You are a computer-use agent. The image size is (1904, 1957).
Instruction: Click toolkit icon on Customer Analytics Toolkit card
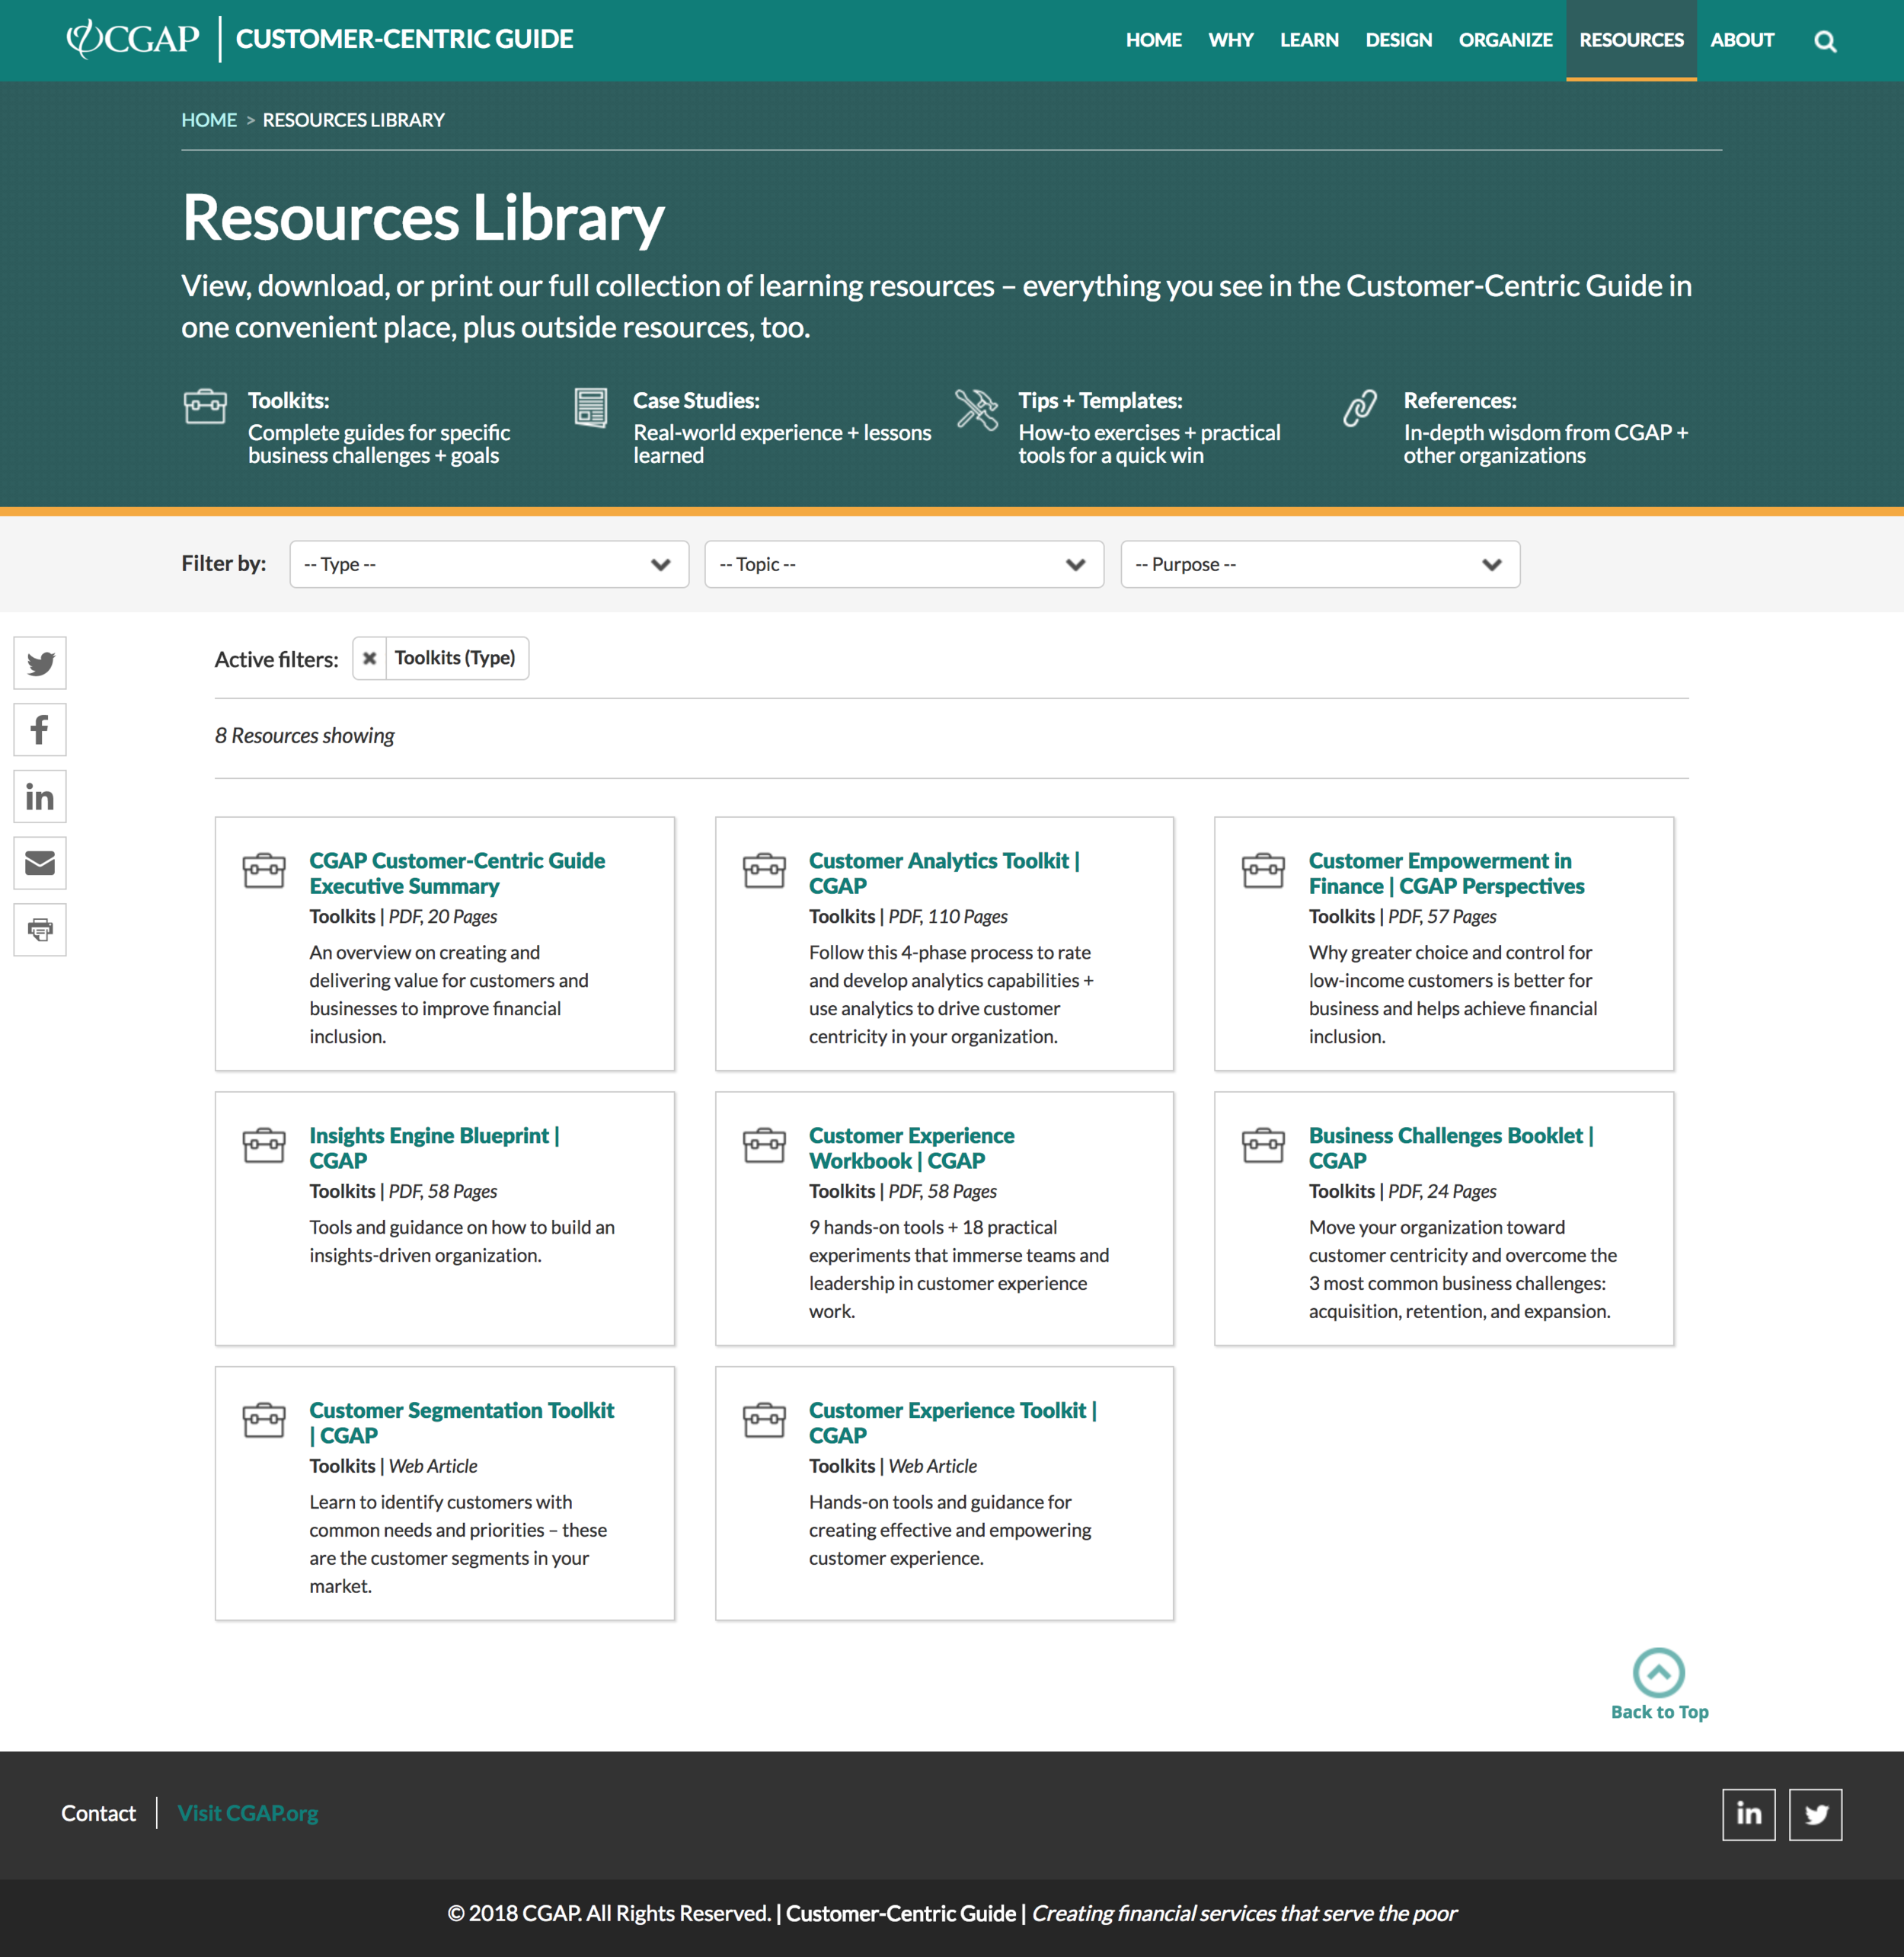tap(764, 870)
